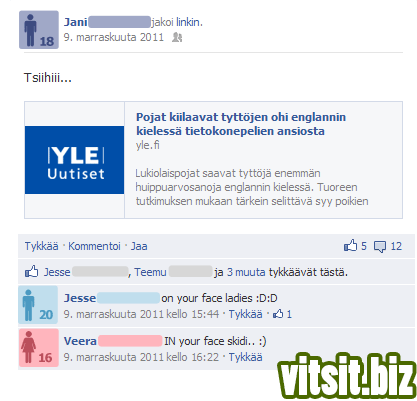
Task: Click the speech bubble icon showing 12 comments
Action: pos(380,247)
